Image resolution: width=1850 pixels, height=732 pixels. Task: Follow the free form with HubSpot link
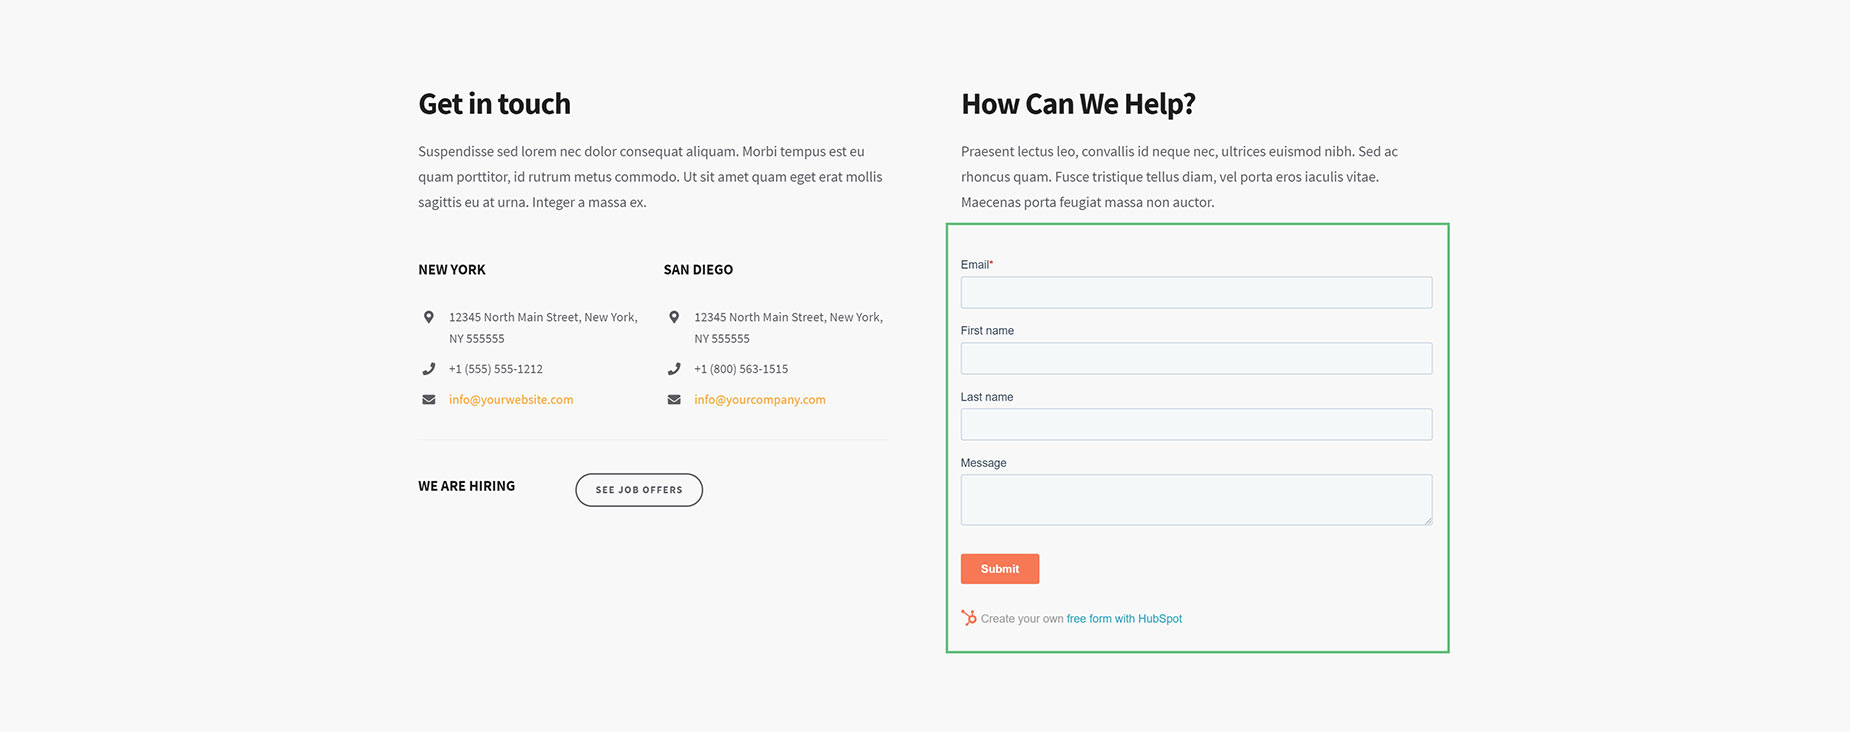(x=1124, y=619)
